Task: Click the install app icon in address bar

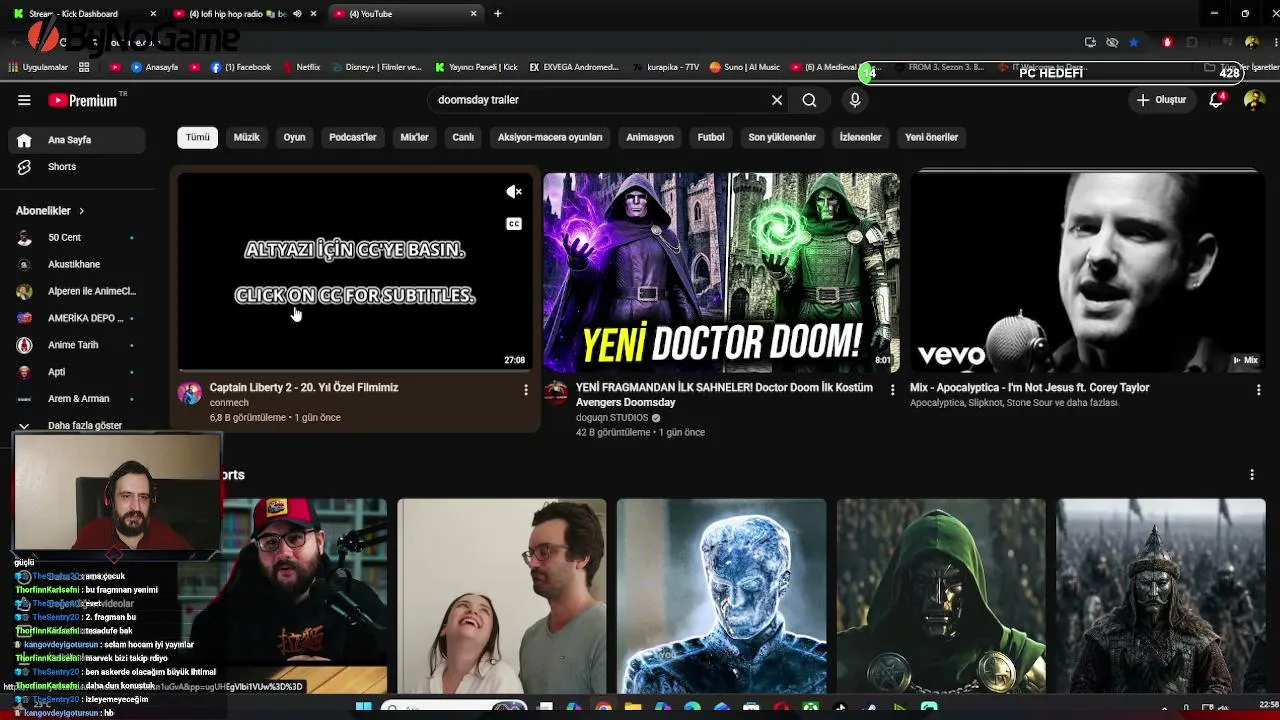Action: point(1090,43)
